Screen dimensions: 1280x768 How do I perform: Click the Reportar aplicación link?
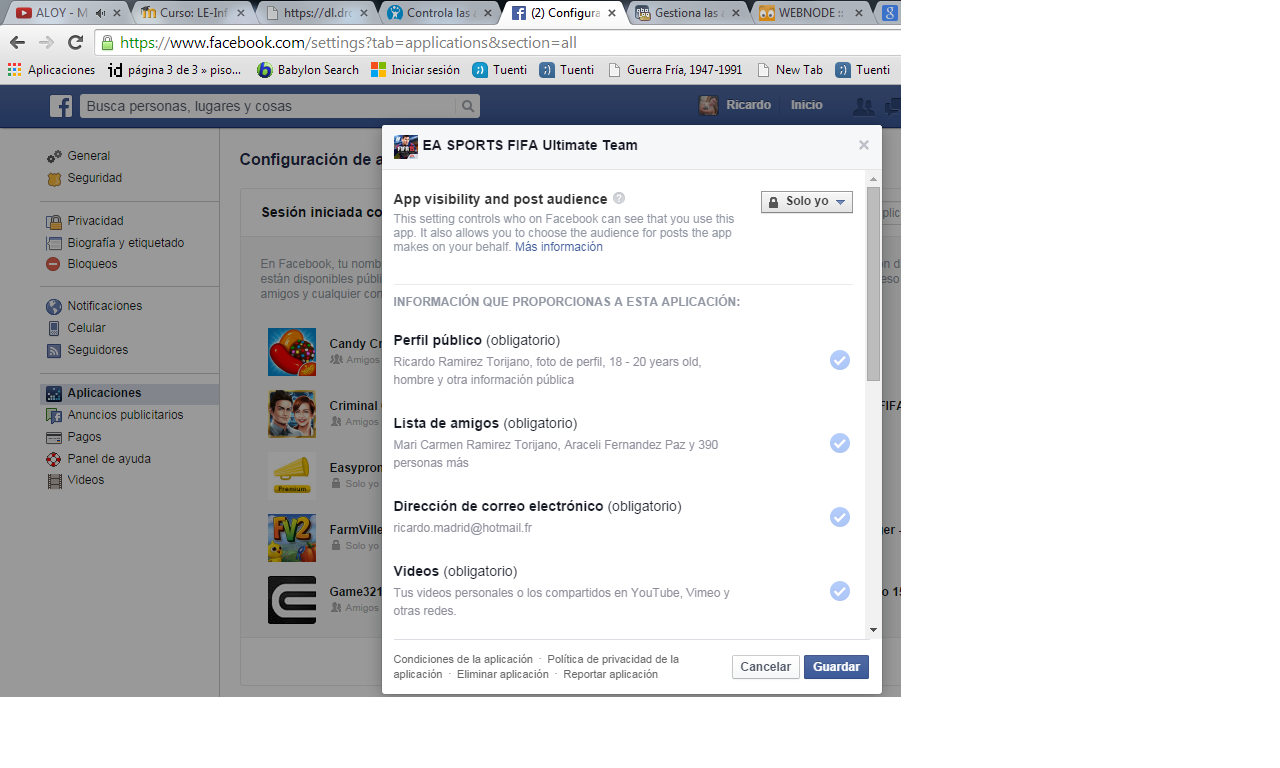(611, 674)
